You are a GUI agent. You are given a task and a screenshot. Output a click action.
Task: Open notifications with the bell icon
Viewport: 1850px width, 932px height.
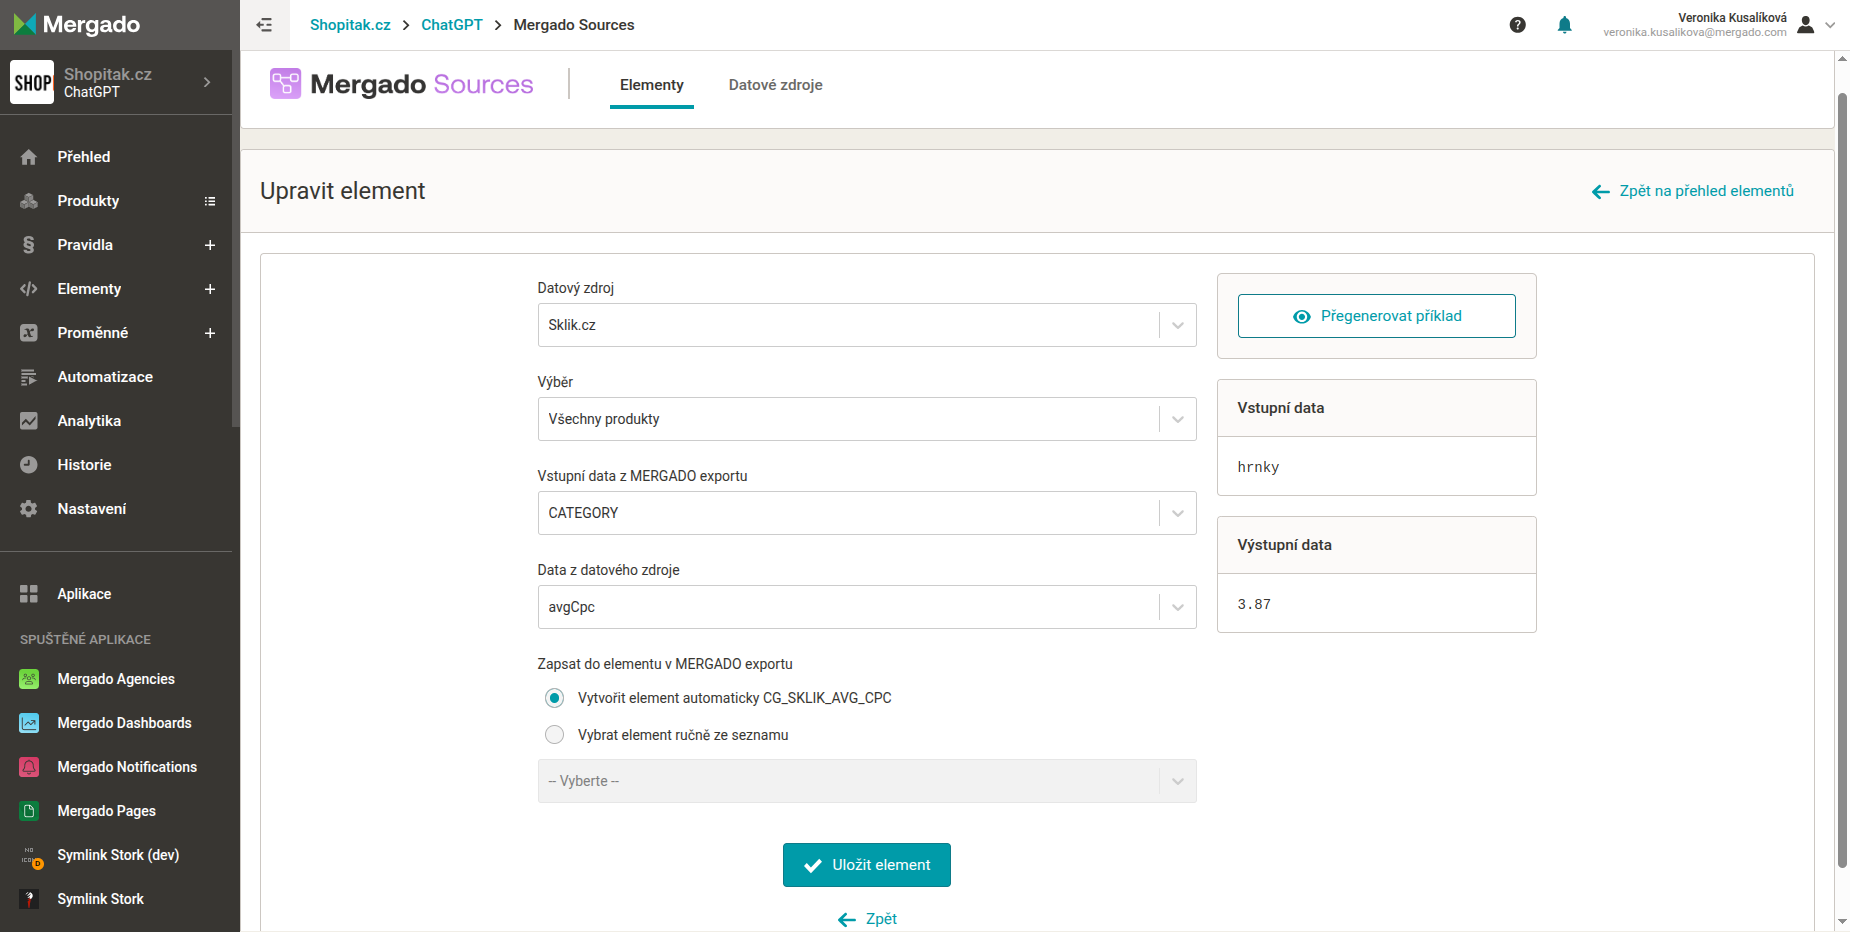pyautogui.click(x=1565, y=25)
